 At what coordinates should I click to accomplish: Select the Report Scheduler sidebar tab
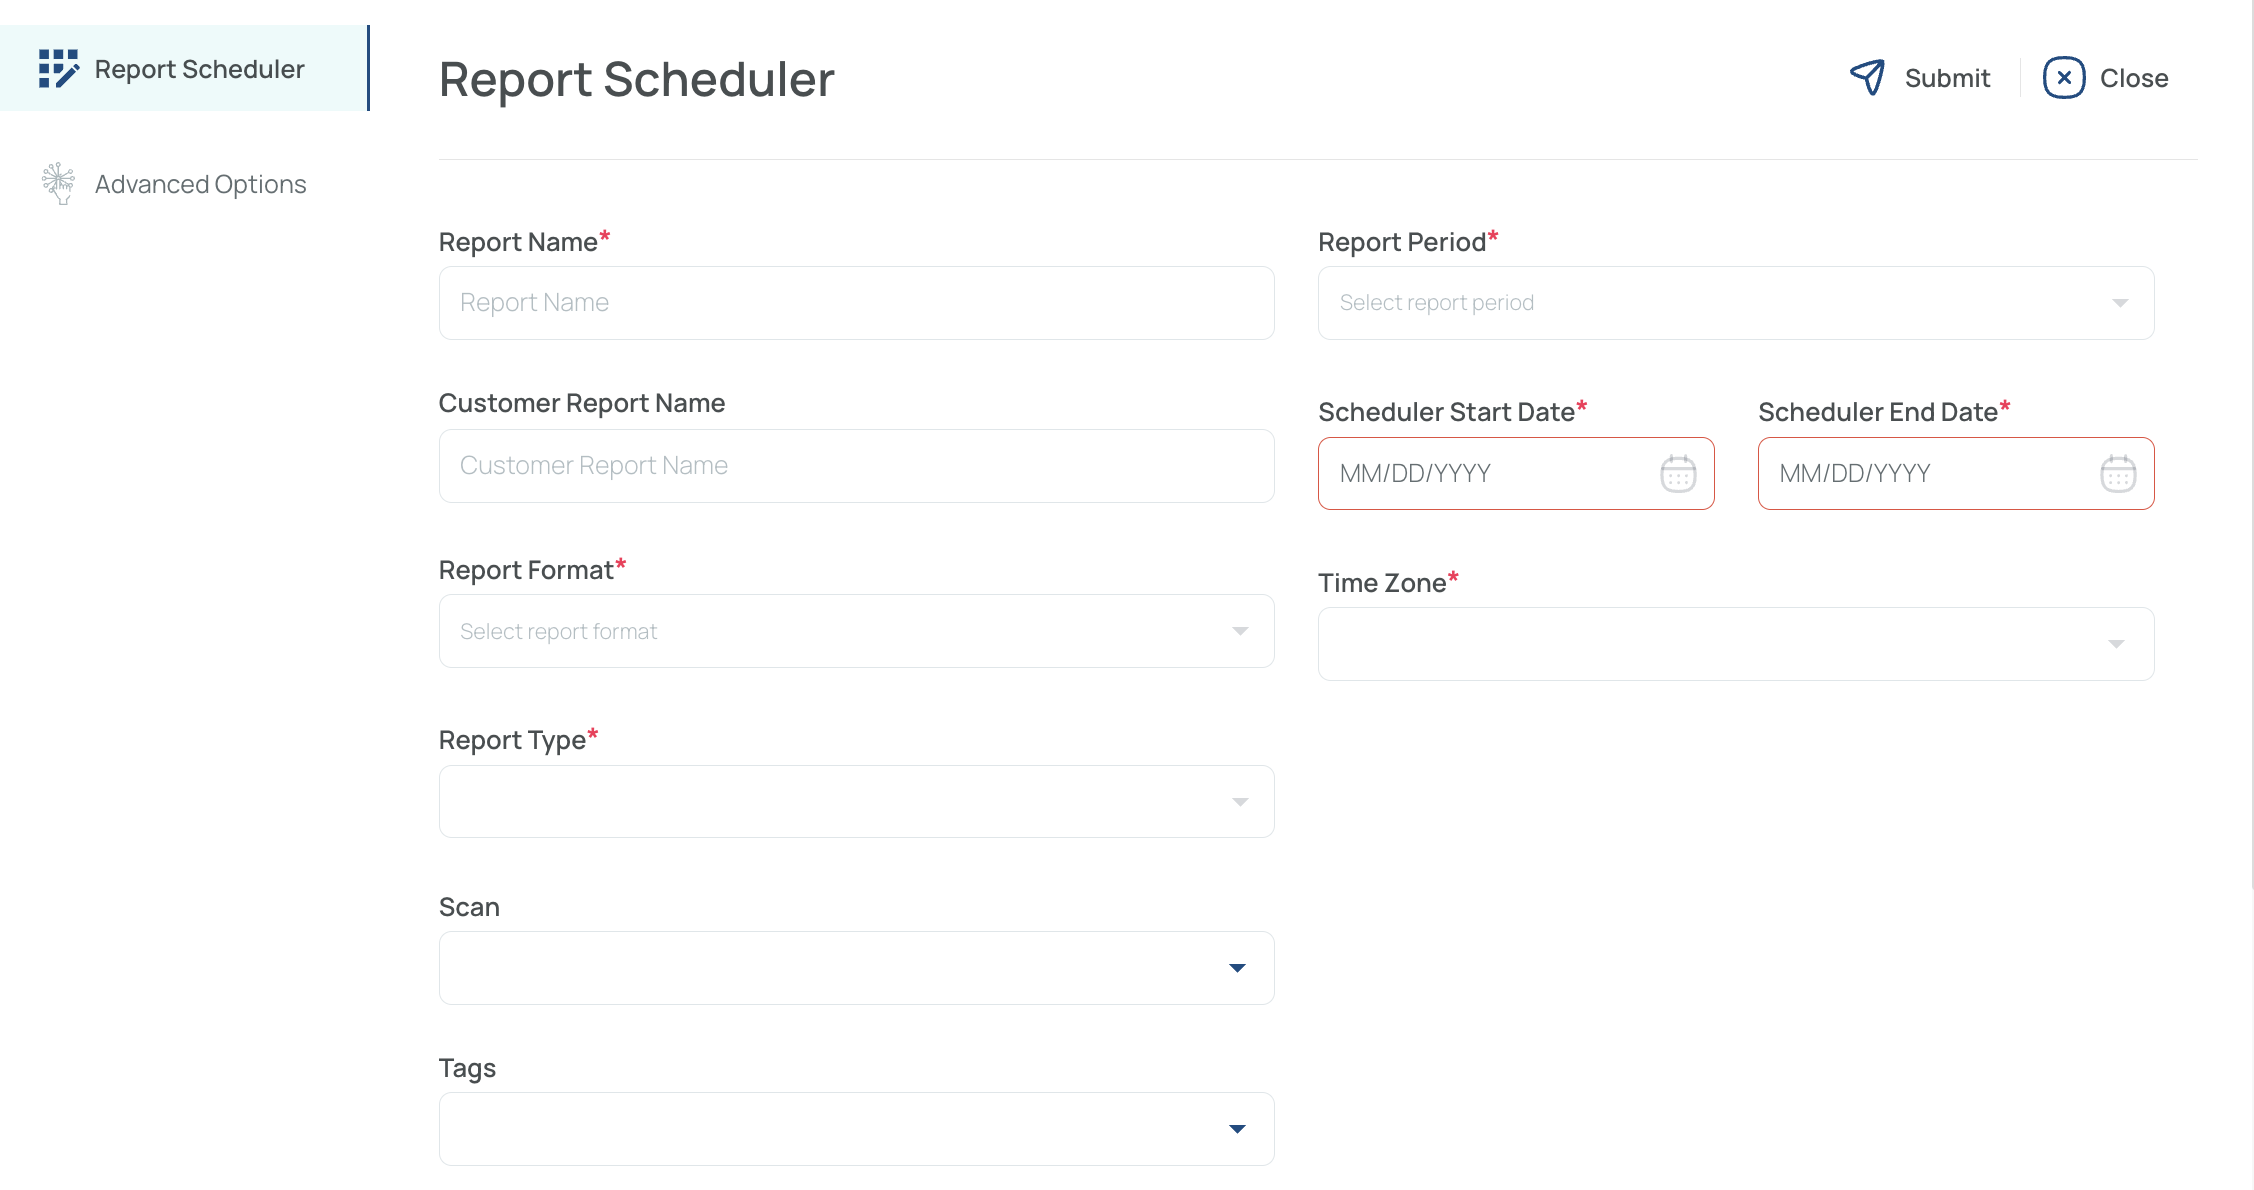point(185,68)
